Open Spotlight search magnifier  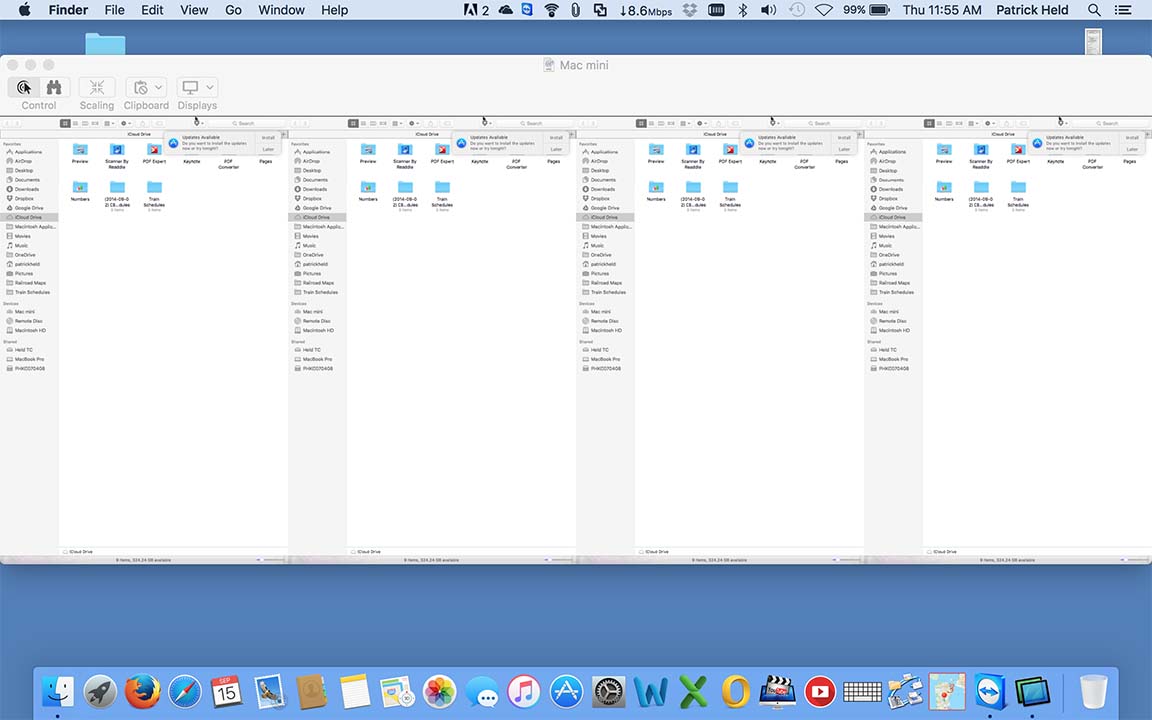point(1094,10)
